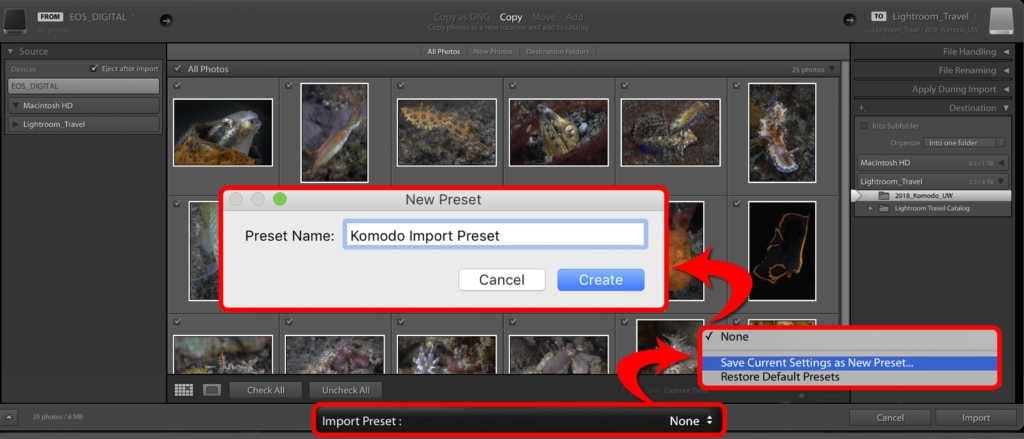The image size is (1024, 439).
Task: Enable the Into Subfolder checkbox
Action: point(864,125)
